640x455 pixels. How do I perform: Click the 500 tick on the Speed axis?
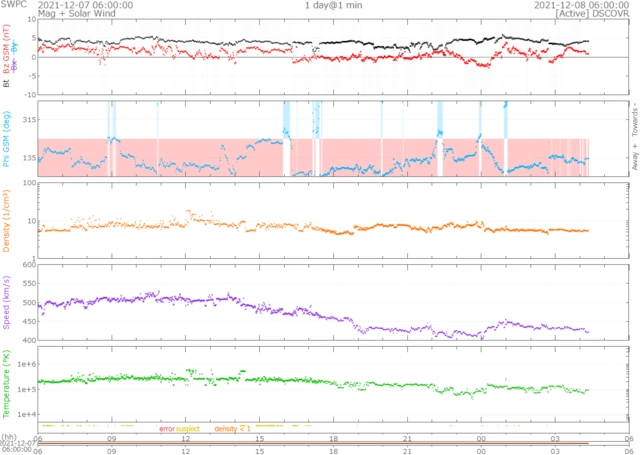click(29, 302)
